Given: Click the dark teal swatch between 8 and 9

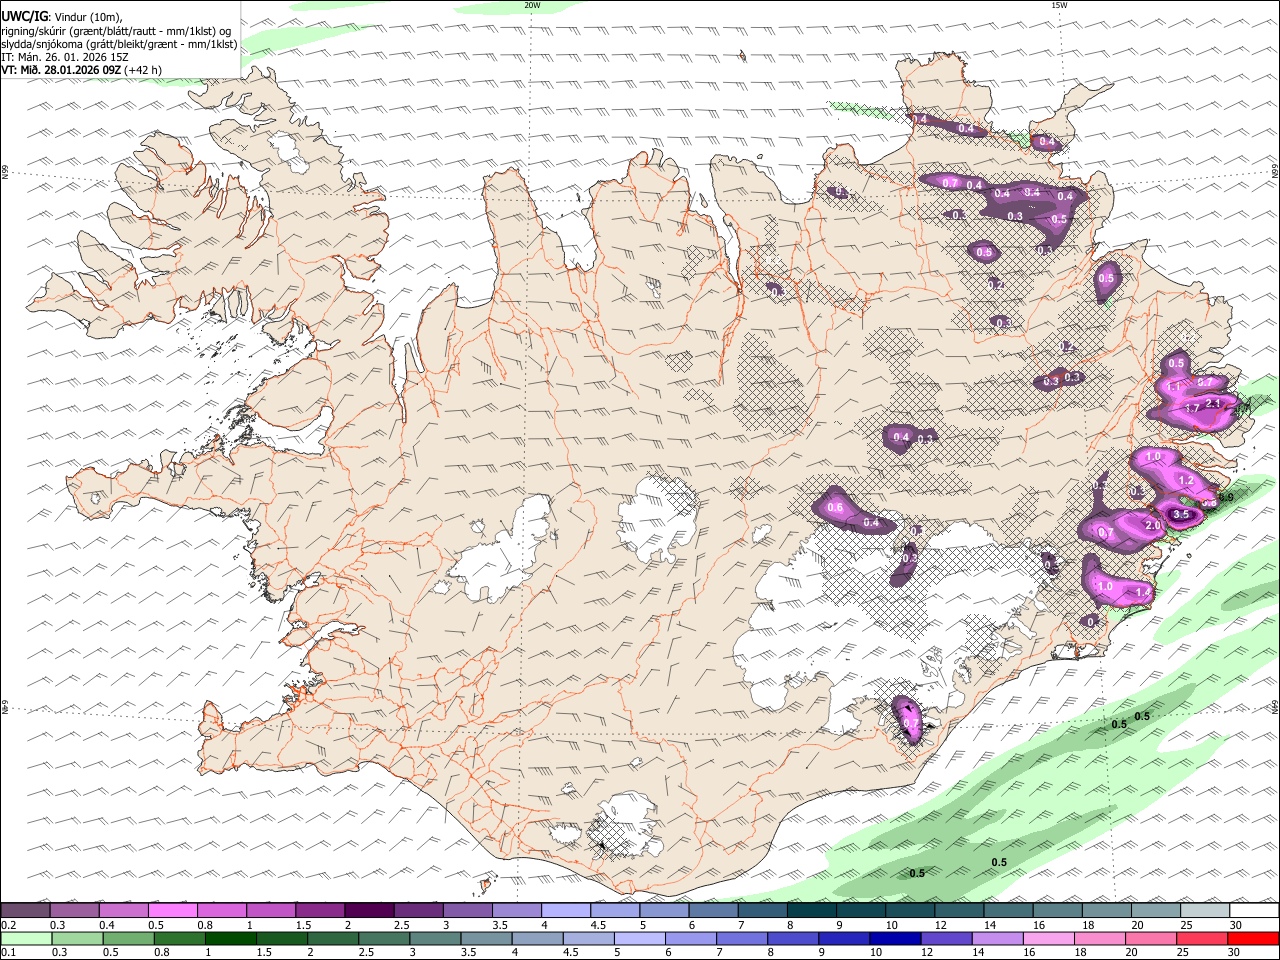Looking at the screenshot, I should pos(812,910).
